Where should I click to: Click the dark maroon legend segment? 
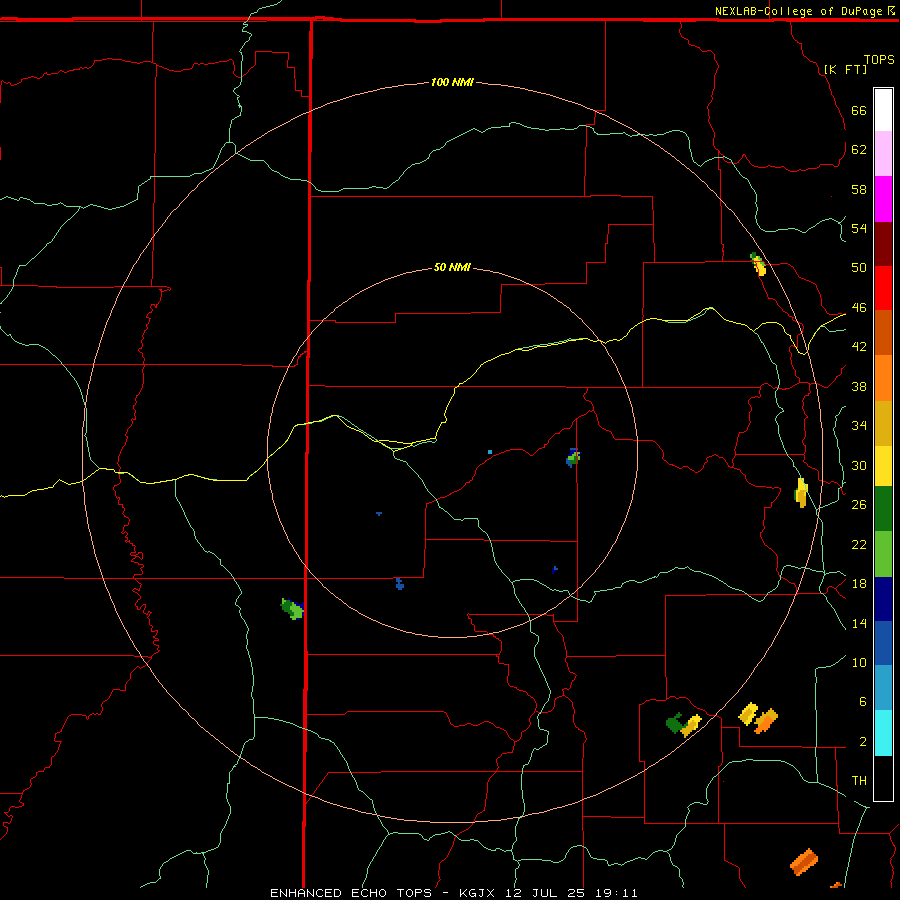click(x=883, y=243)
